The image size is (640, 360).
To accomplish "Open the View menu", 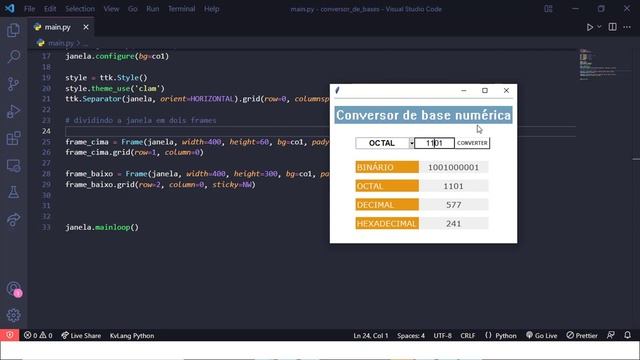I will click(x=111, y=9).
